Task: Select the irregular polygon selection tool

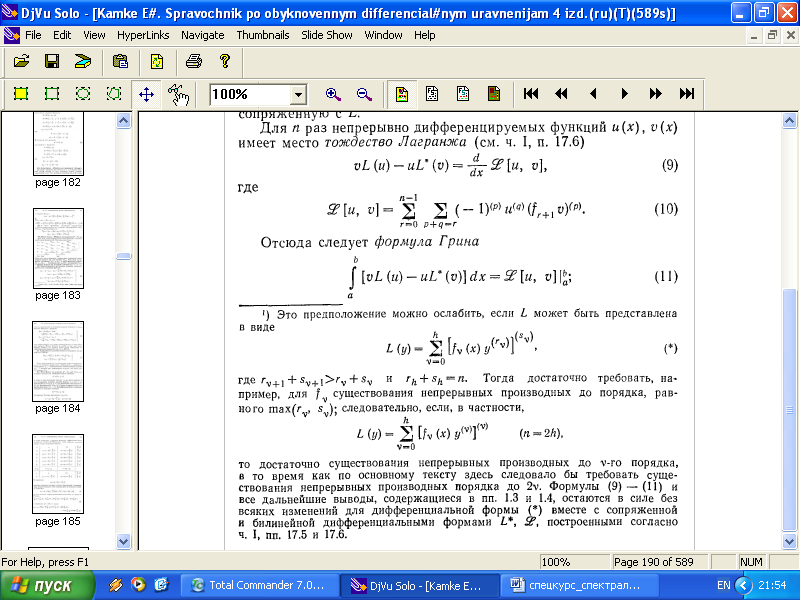Action: [x=114, y=94]
